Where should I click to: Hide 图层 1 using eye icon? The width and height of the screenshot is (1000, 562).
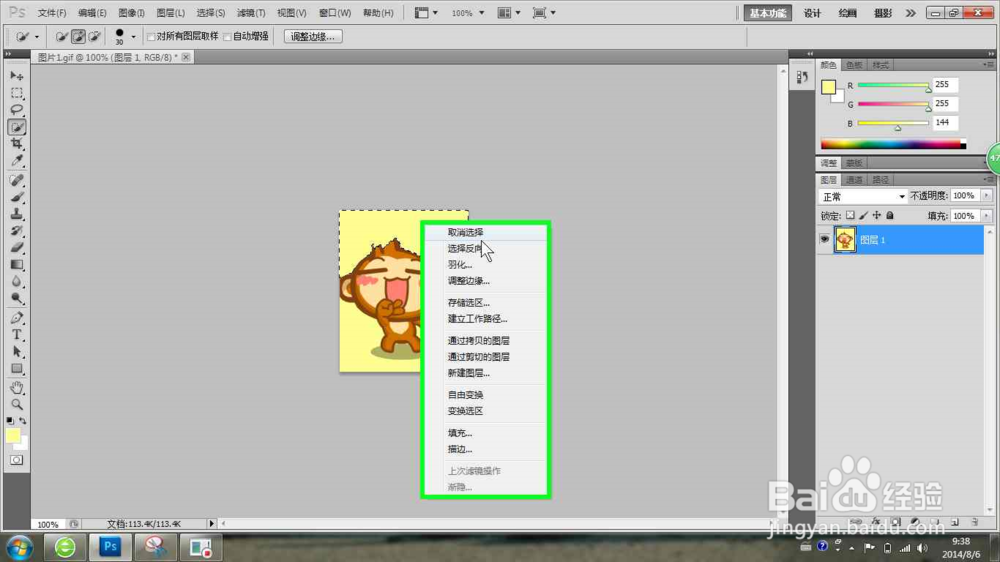point(825,239)
